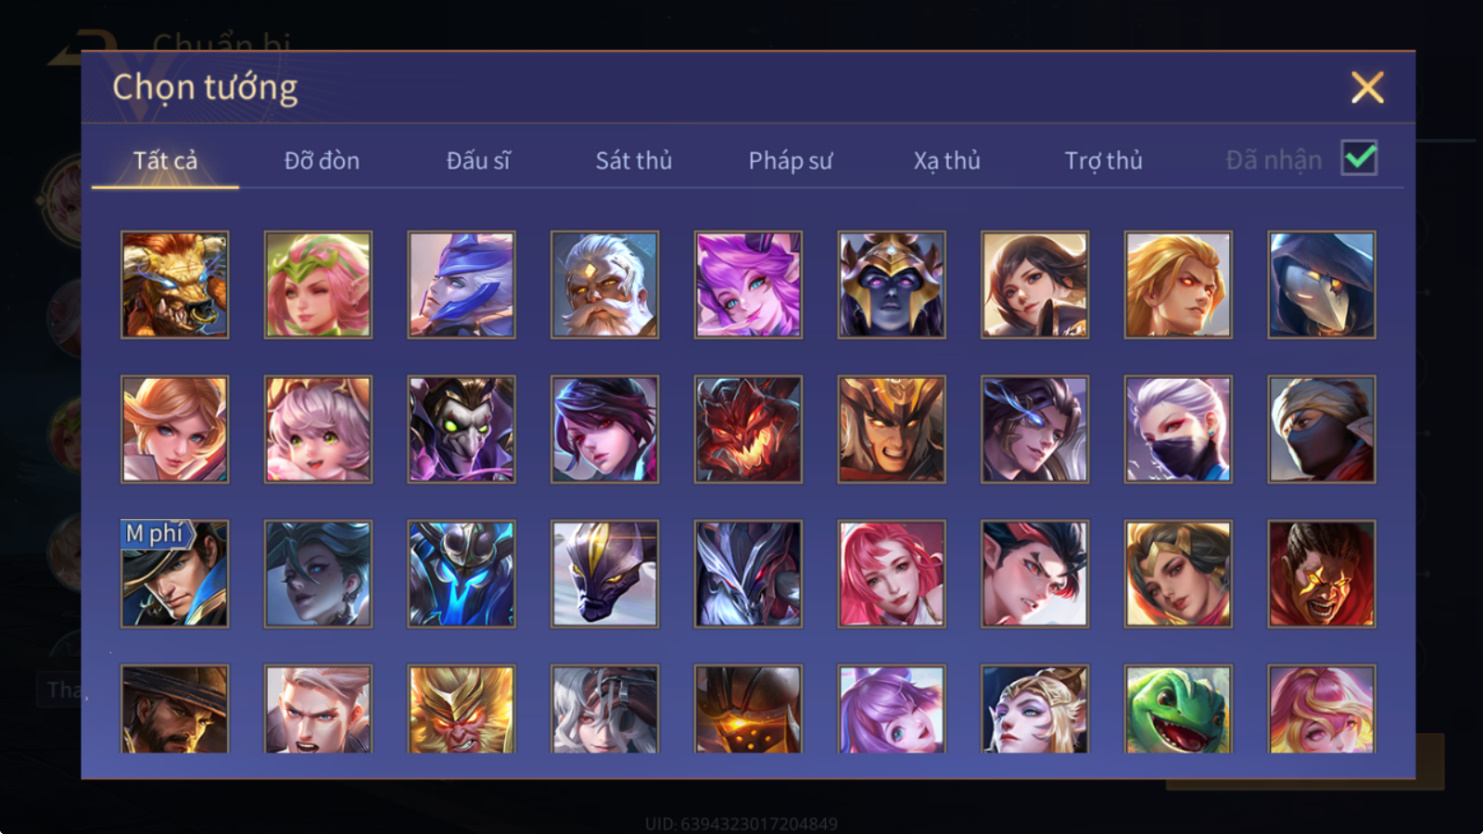Viewport: 1483px width, 834px height.
Task: Open the Sát thủ tab
Action: click(634, 160)
